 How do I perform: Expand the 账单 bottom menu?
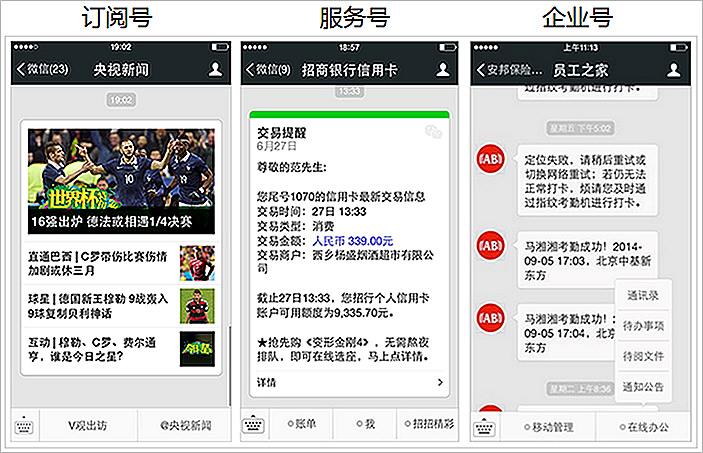coord(301,423)
